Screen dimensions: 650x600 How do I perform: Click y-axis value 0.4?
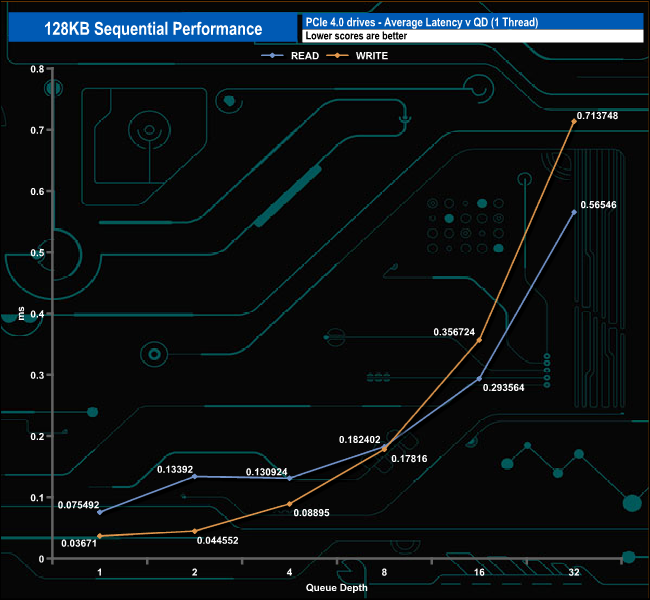click(37, 314)
